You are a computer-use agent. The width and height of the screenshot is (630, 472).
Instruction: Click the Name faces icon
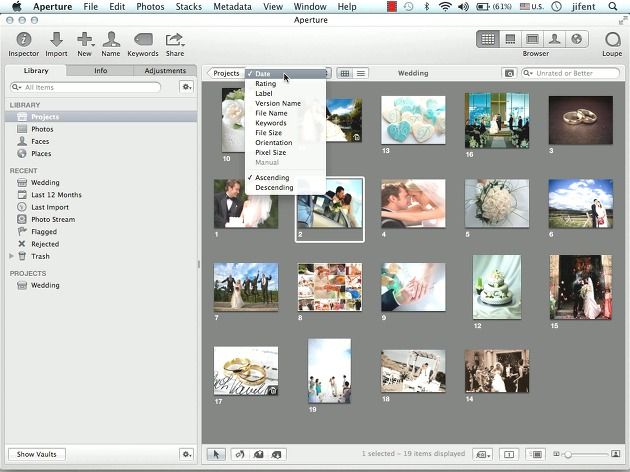(x=111, y=39)
